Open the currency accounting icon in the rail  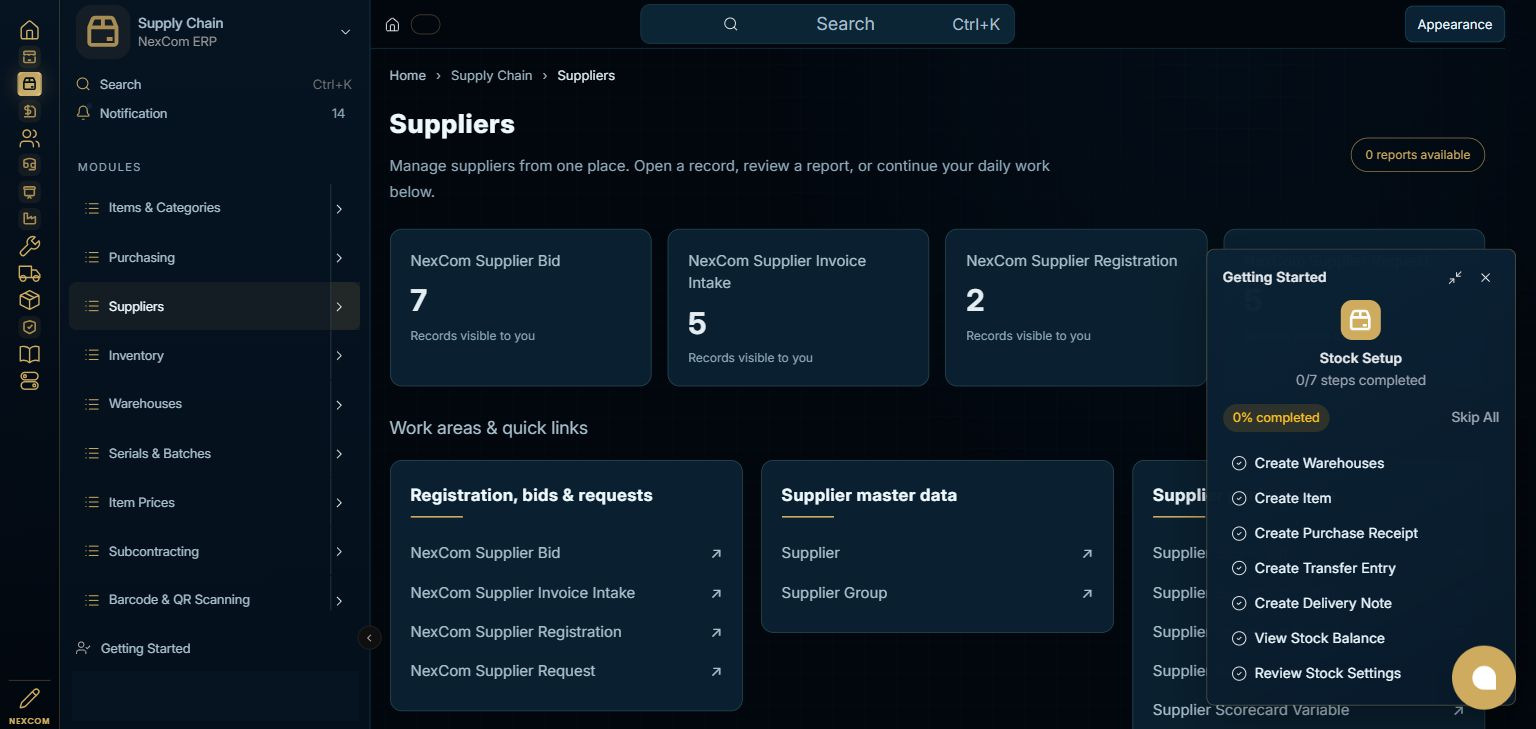[x=29, y=111]
